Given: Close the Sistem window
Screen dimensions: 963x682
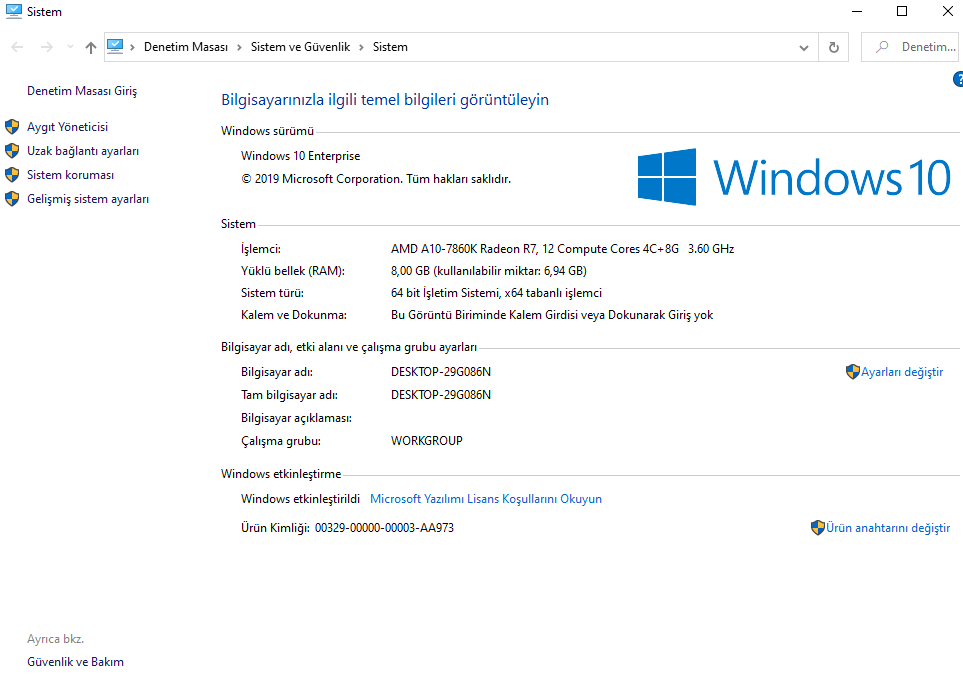Looking at the screenshot, I should pos(948,12).
